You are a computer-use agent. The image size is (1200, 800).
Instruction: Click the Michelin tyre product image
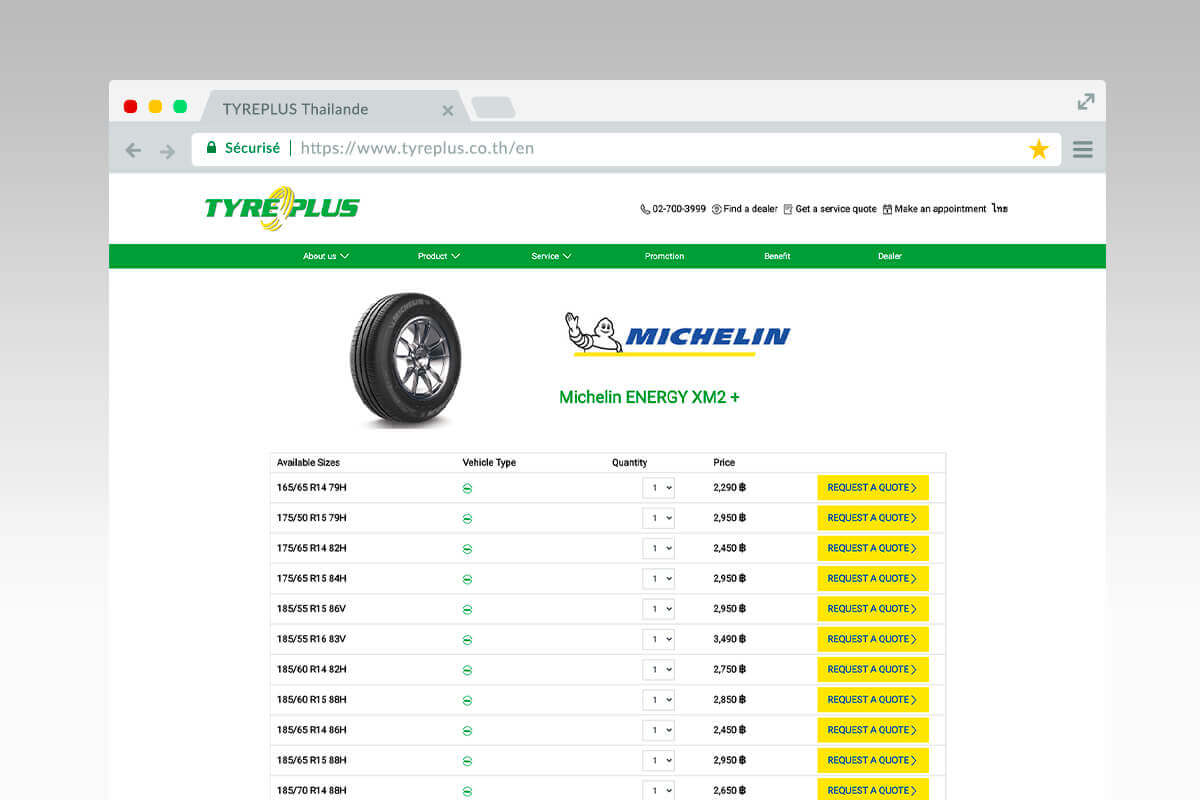pos(406,360)
